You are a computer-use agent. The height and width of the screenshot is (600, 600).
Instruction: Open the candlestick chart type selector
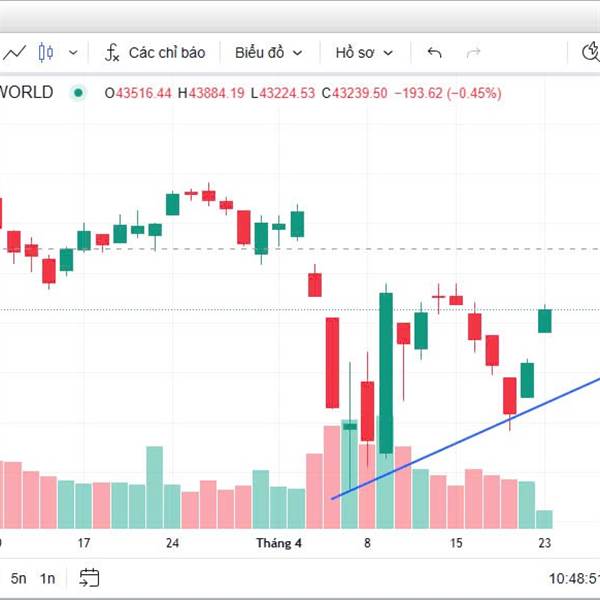coord(44,52)
